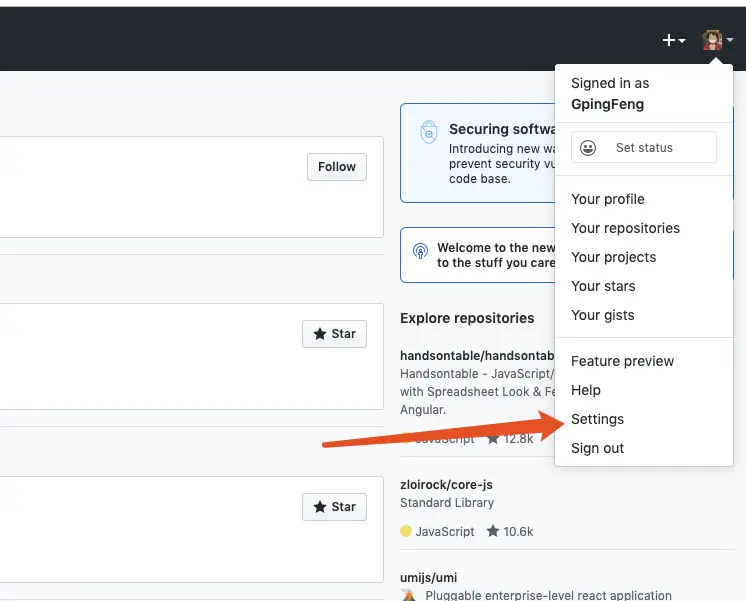Click the user avatar in the header

[x=712, y=40]
